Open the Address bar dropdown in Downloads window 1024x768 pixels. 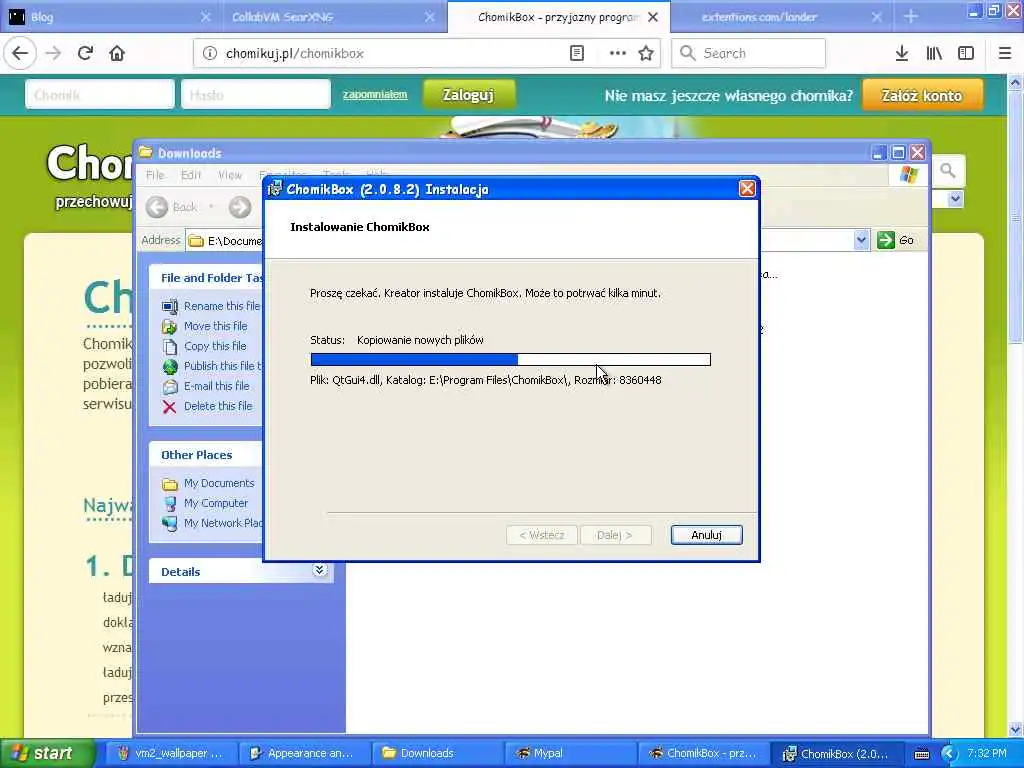click(861, 240)
